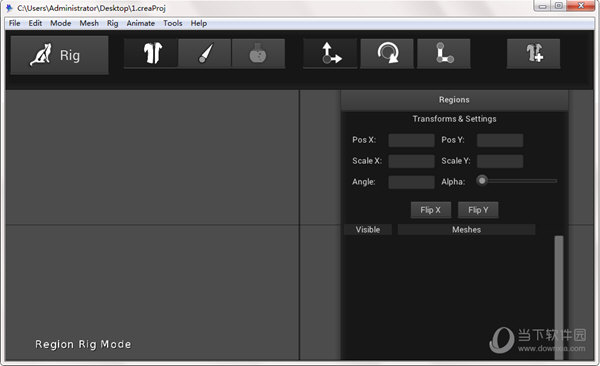Close the 1.creaProj window
This screenshot has height=366, width=600.
click(x=580, y=6)
